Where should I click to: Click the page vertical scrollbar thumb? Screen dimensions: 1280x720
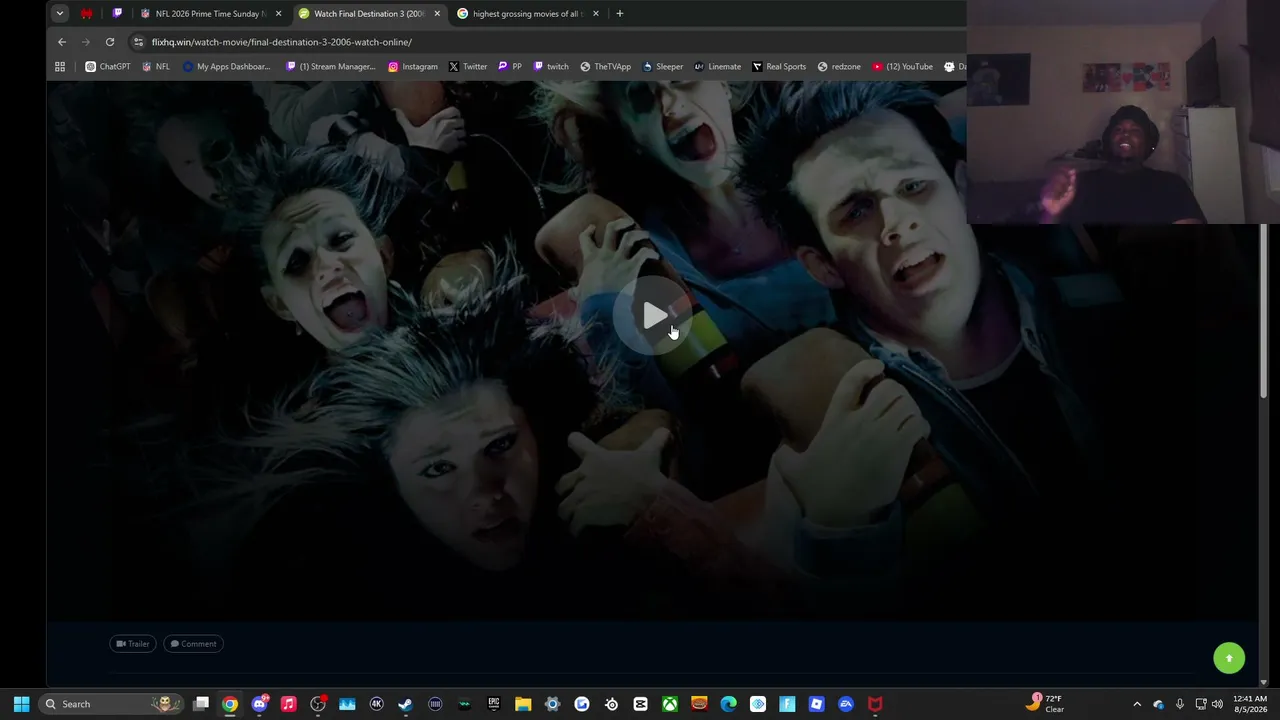(1263, 310)
